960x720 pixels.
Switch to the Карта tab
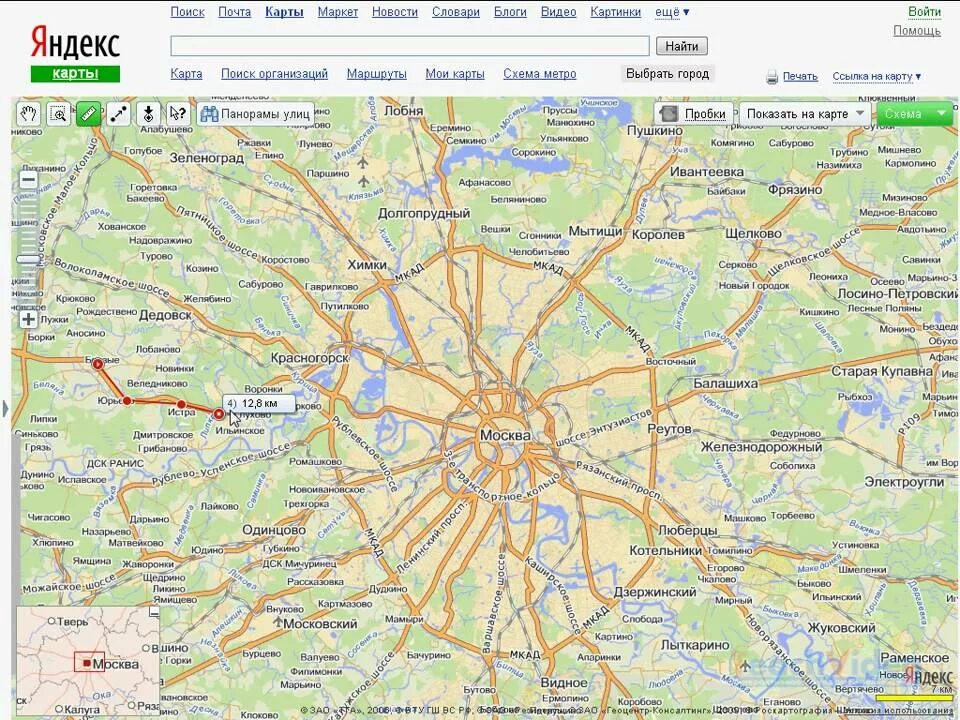point(186,74)
